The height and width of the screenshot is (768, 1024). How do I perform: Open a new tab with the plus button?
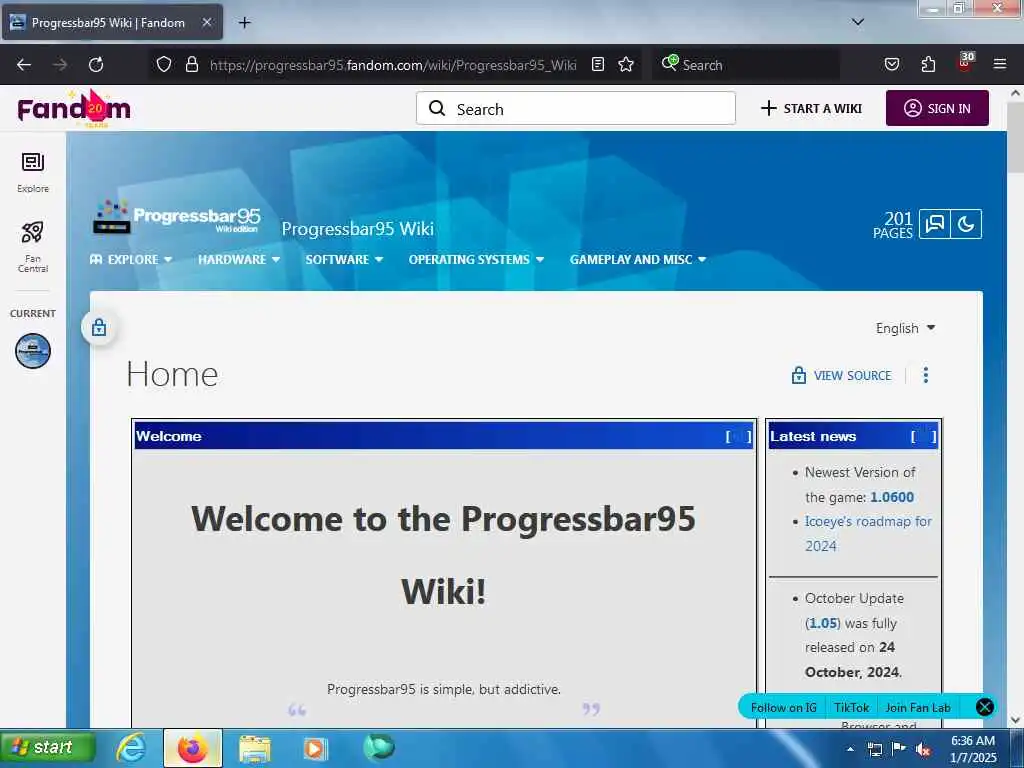point(244,23)
